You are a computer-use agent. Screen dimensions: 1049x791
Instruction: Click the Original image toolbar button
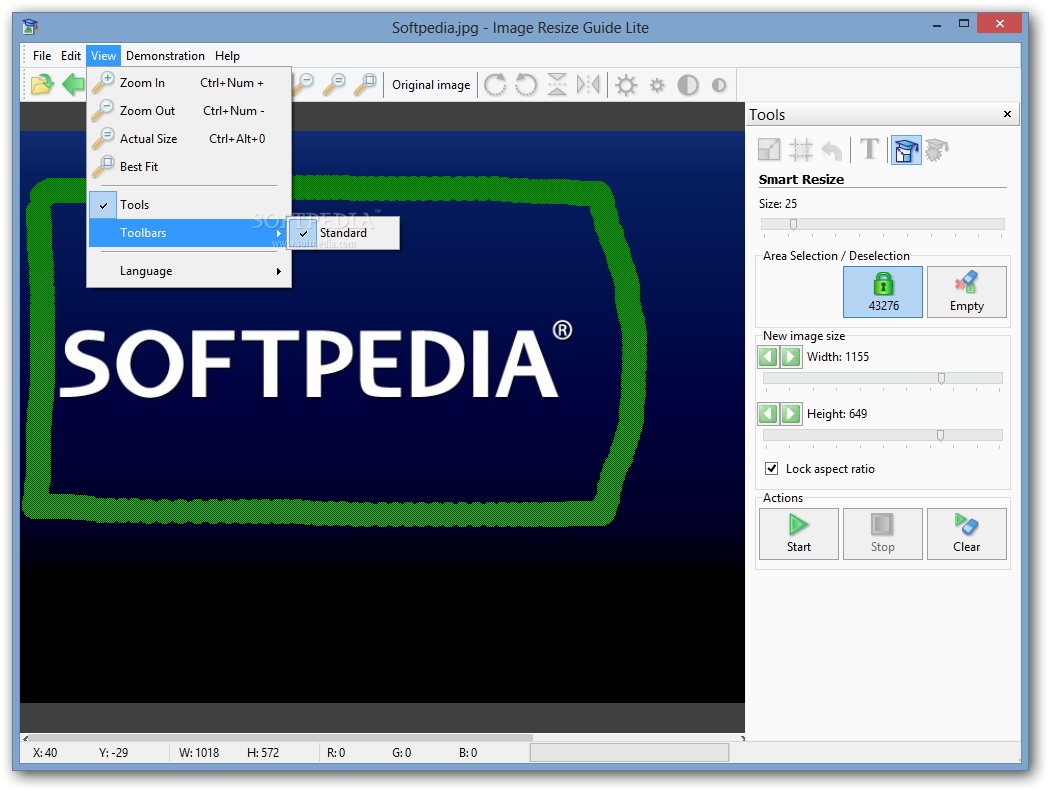431,85
